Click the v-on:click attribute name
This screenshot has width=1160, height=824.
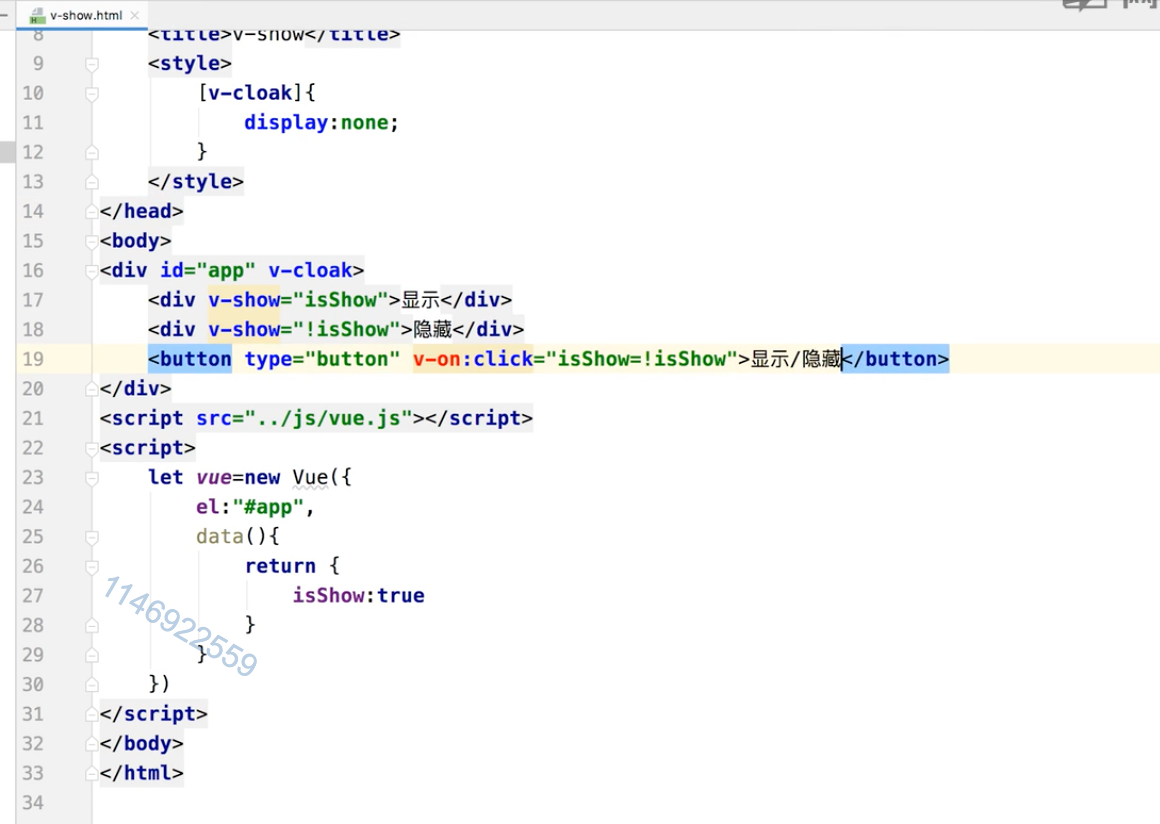pos(473,359)
